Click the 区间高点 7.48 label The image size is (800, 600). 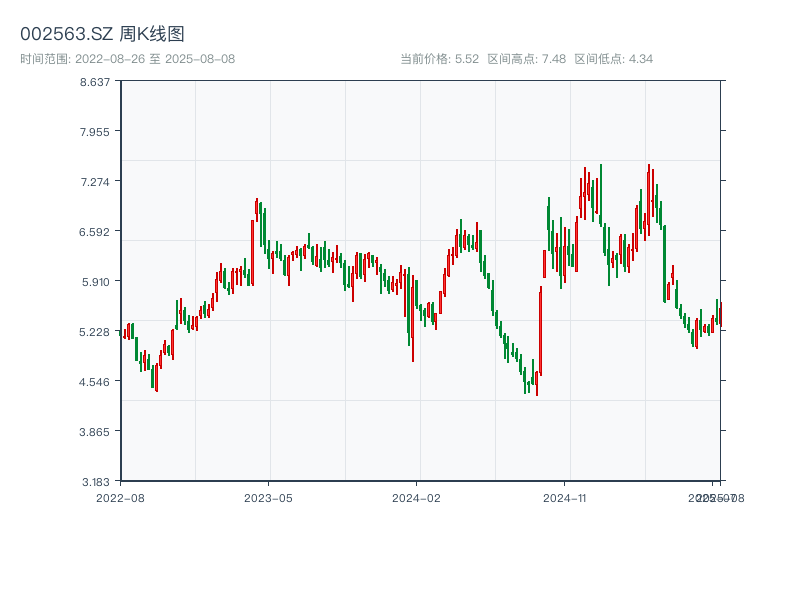click(x=526, y=59)
